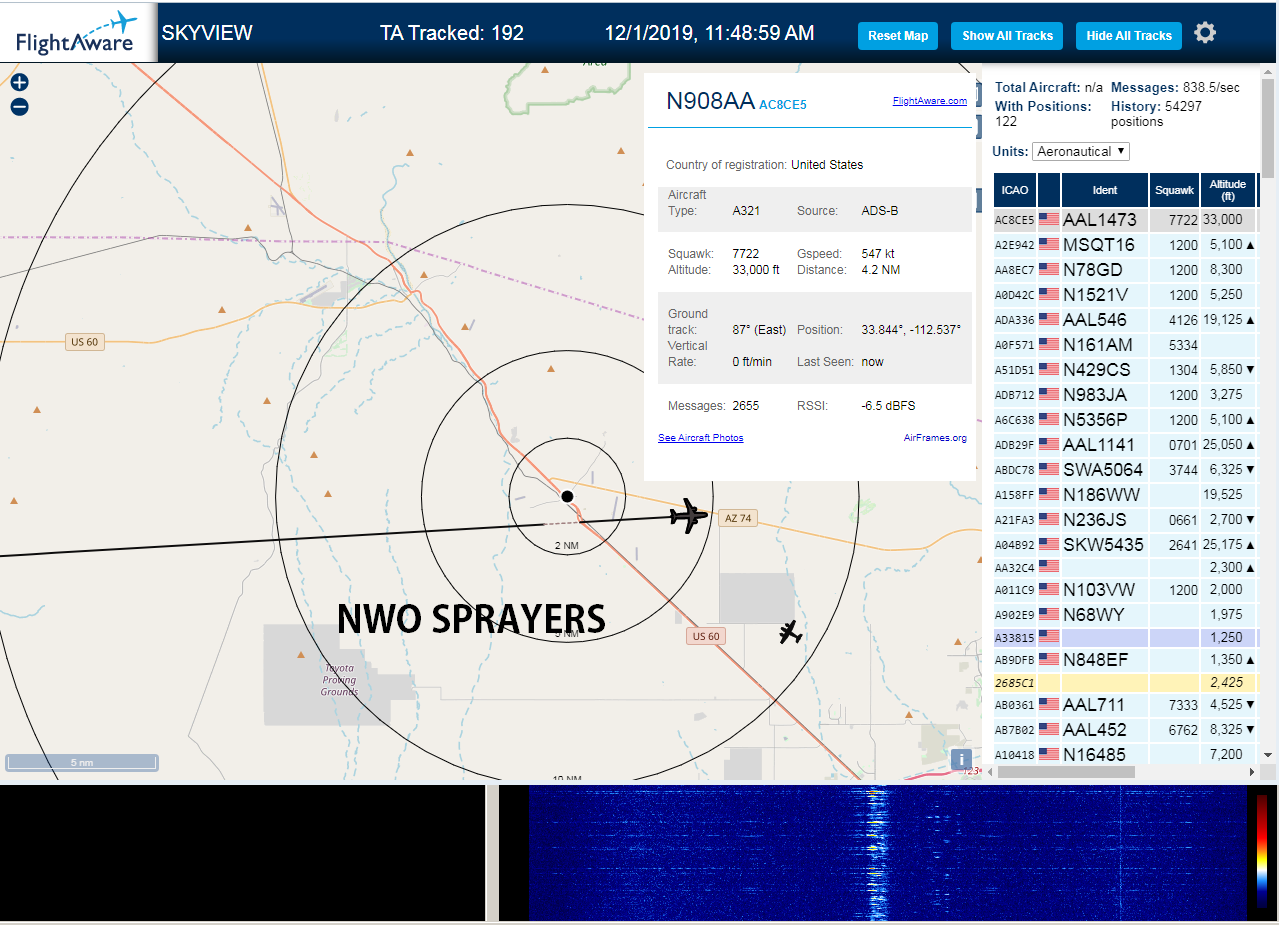This screenshot has width=1279, height=925.
Task: Click the Hide All Tracks button
Action: coord(1129,36)
